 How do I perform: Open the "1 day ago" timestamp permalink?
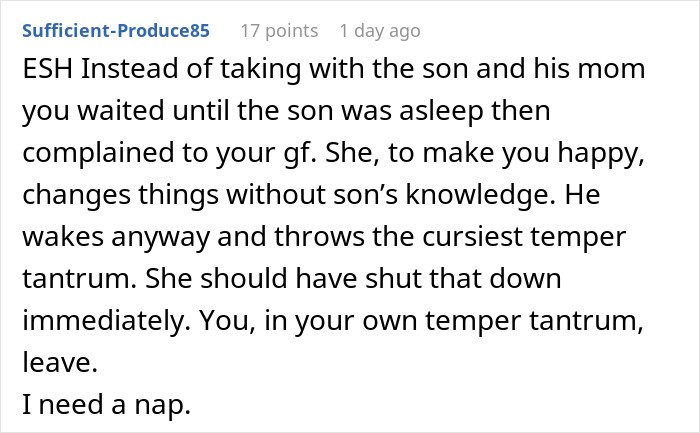(x=380, y=31)
